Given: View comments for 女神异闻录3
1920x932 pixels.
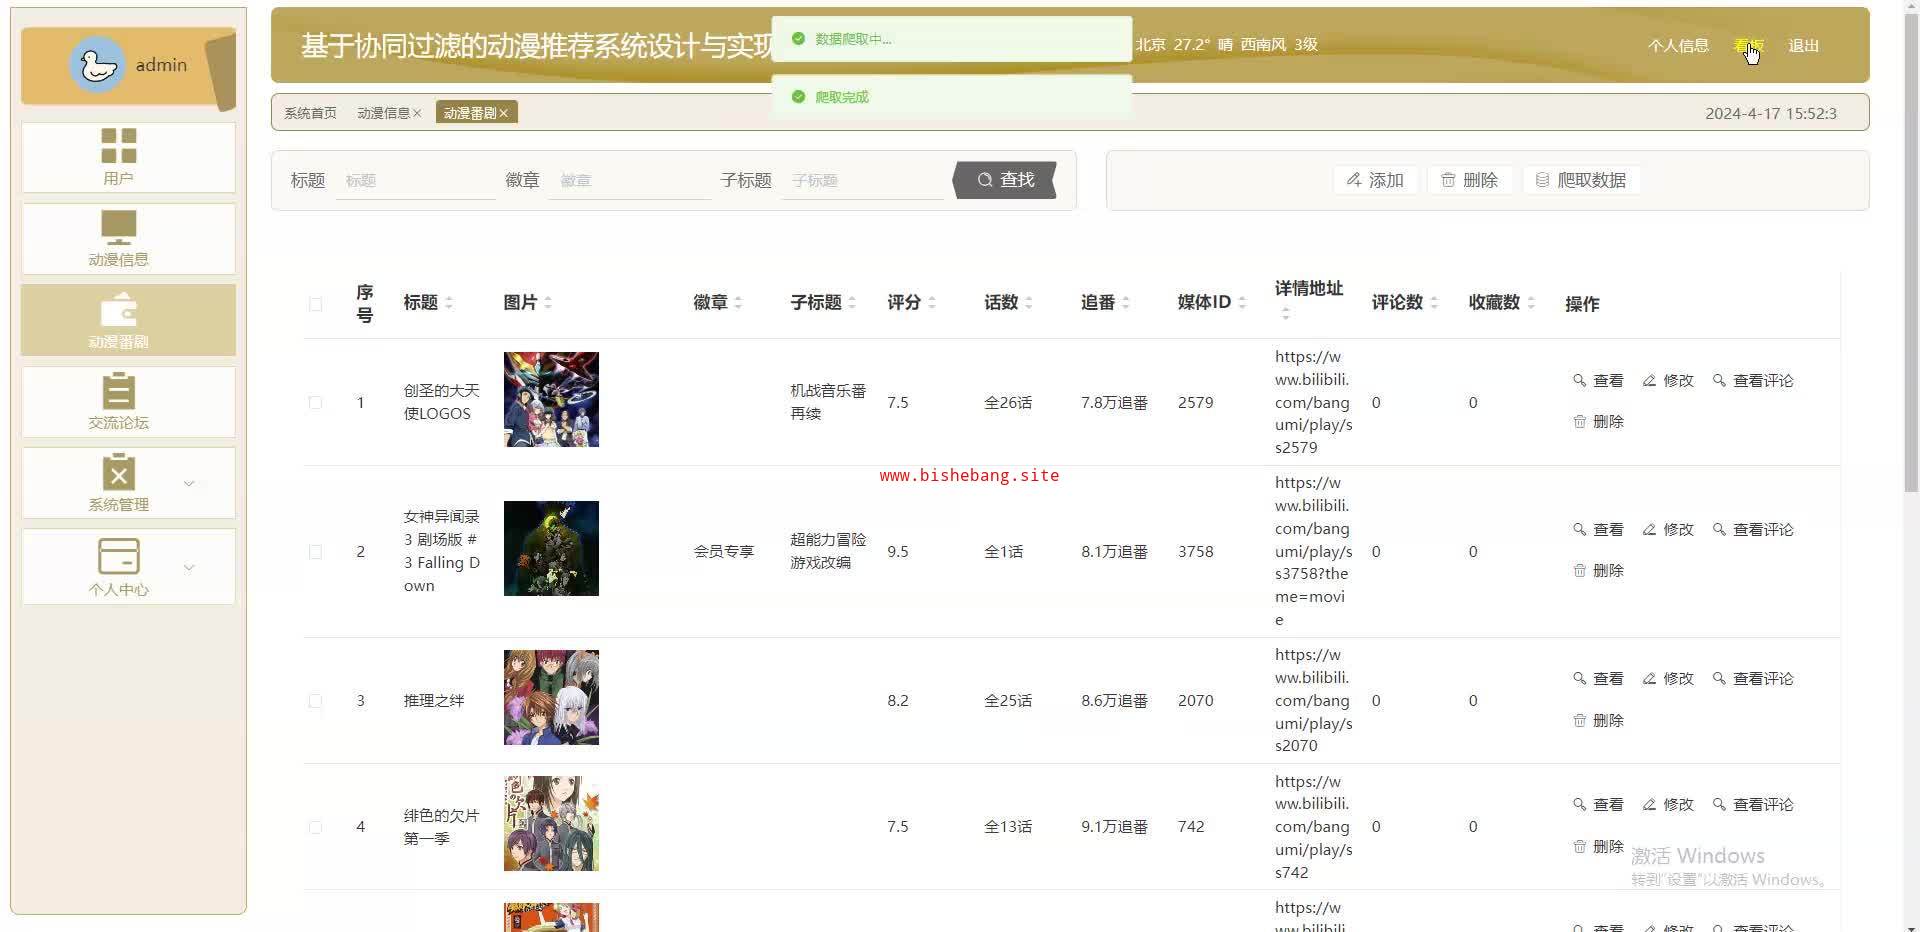Looking at the screenshot, I should [x=1753, y=529].
